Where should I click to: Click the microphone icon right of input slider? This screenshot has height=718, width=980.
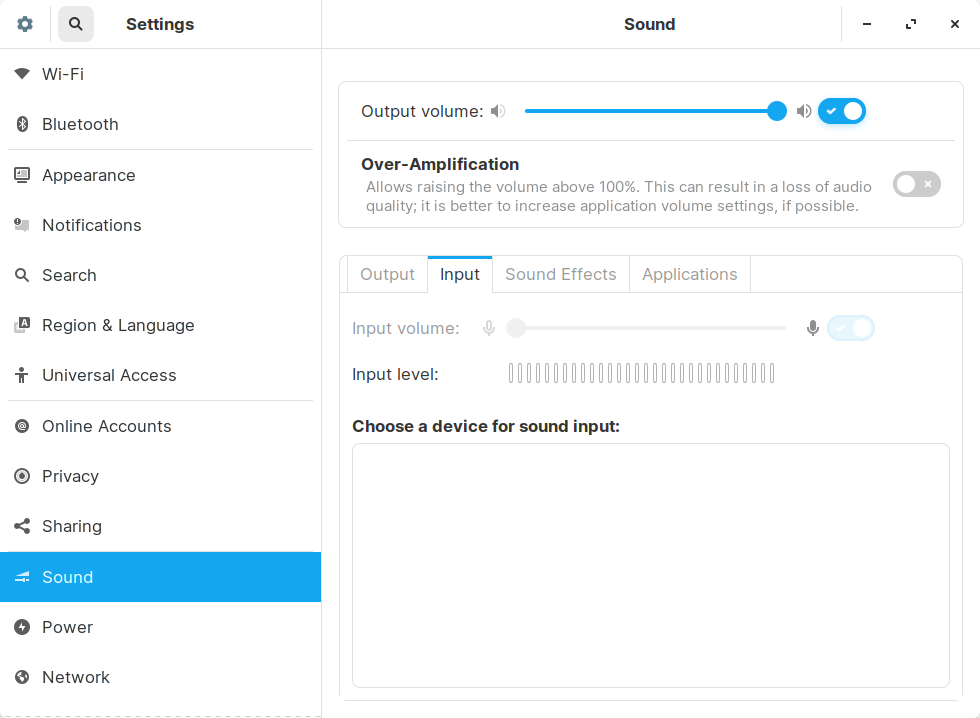(813, 328)
